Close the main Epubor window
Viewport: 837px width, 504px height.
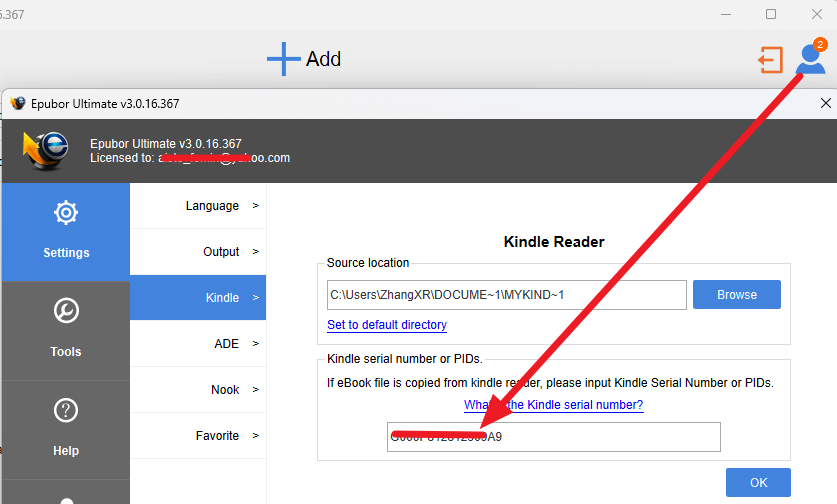[817, 14]
